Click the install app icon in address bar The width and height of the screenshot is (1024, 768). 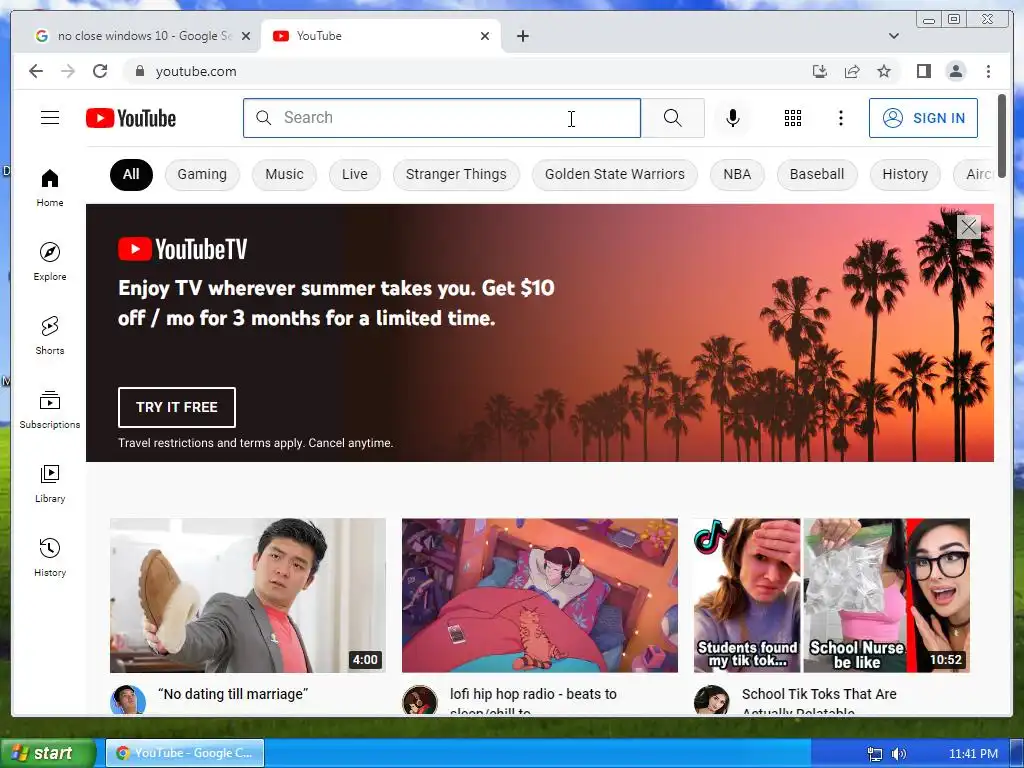[820, 71]
